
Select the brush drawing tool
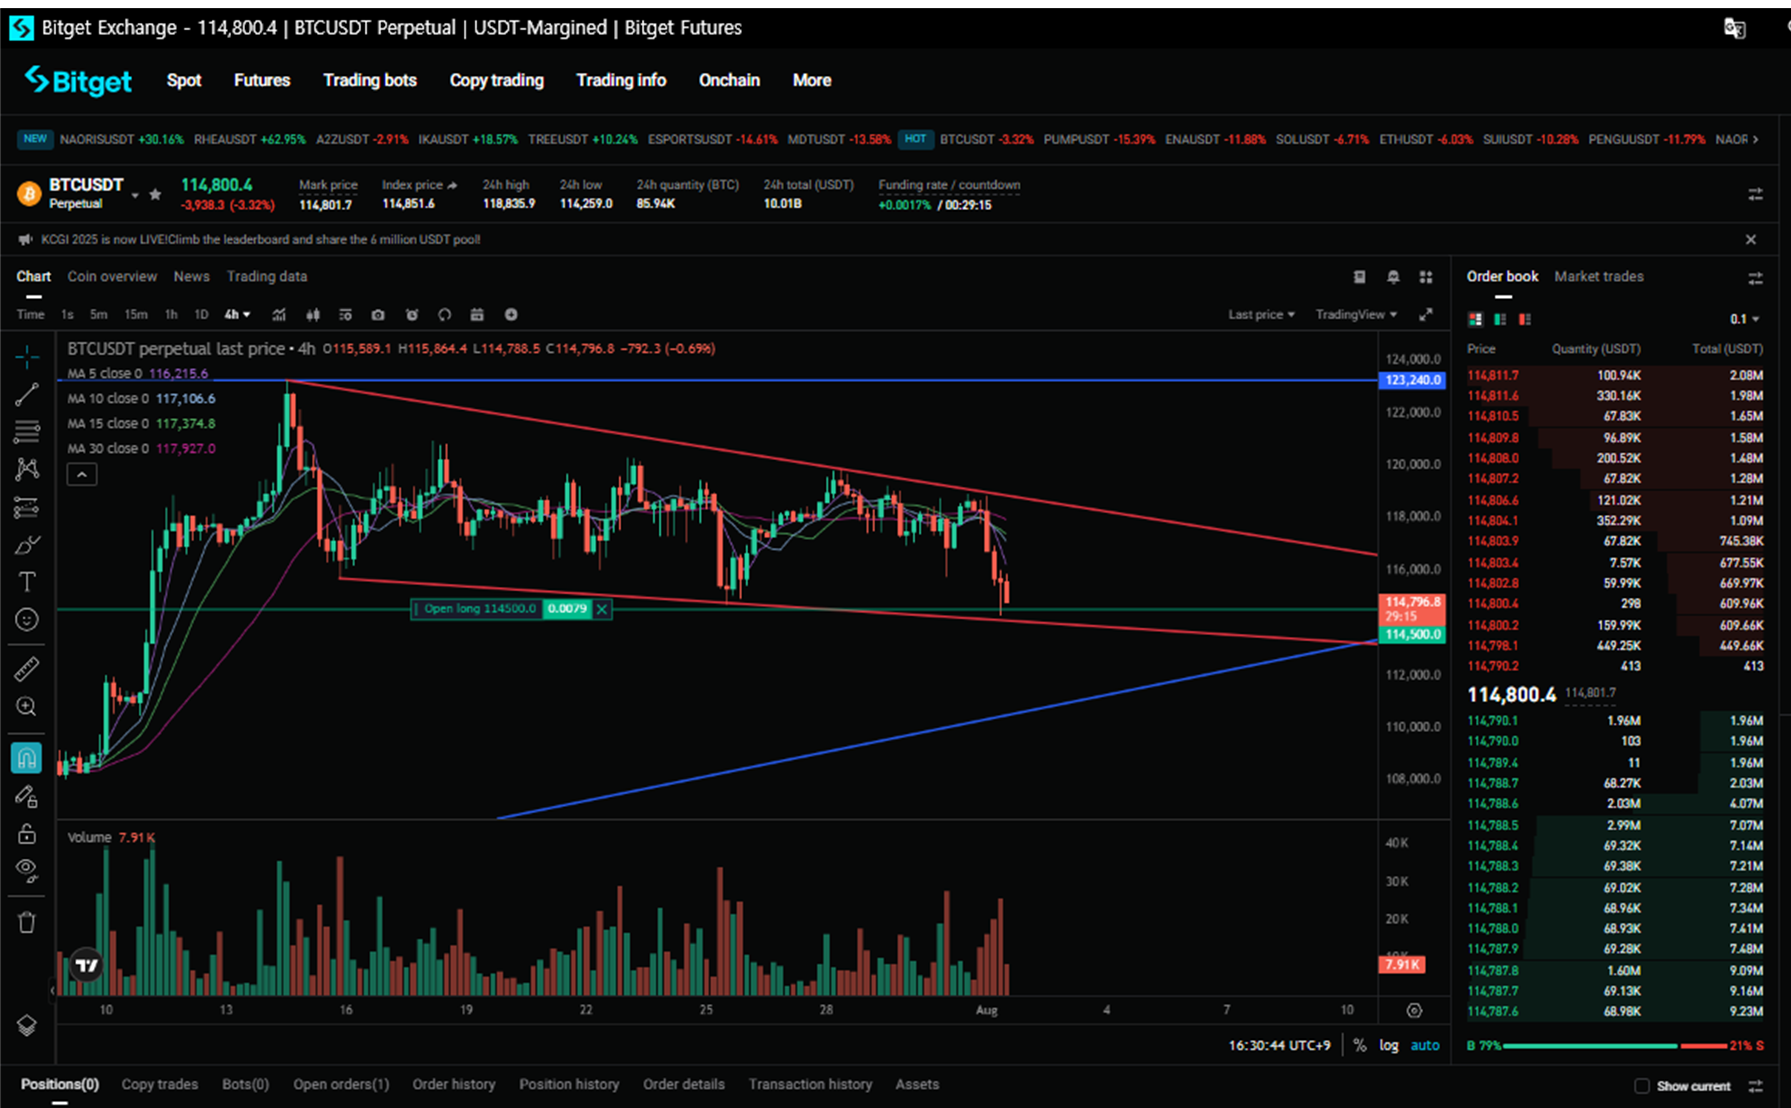pyautogui.click(x=27, y=545)
